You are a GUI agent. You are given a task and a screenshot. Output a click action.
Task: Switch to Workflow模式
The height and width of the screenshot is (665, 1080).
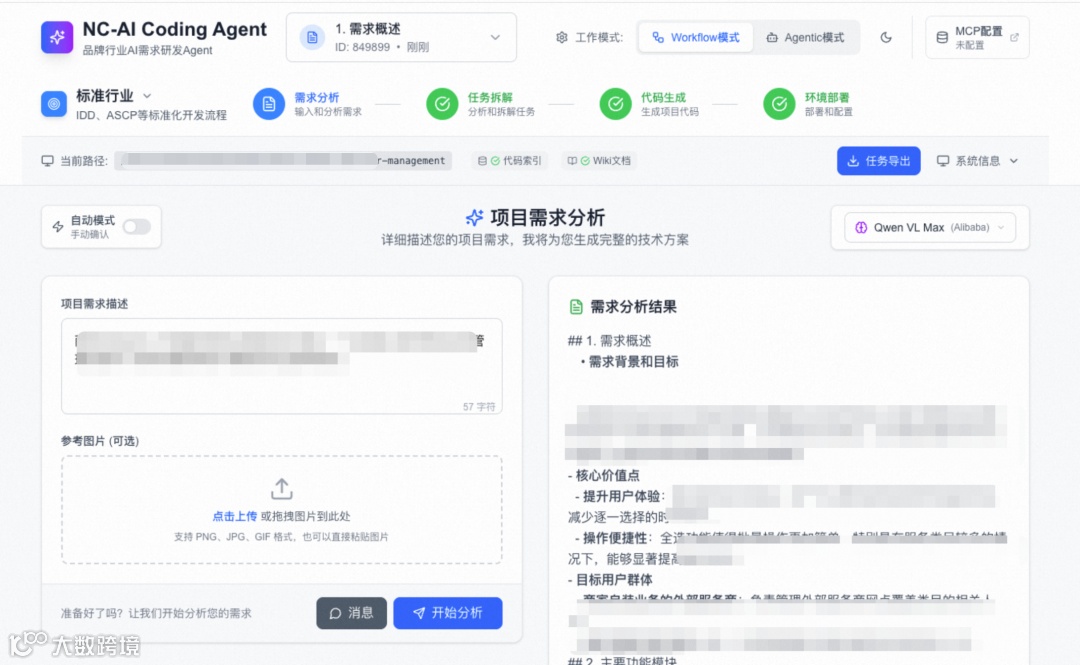[696, 37]
